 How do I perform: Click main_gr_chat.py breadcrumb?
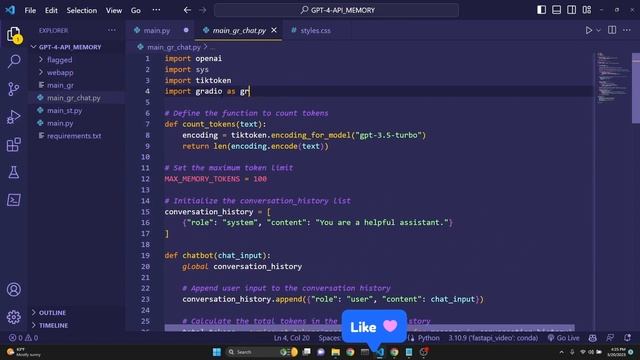pyautogui.click(x=174, y=47)
